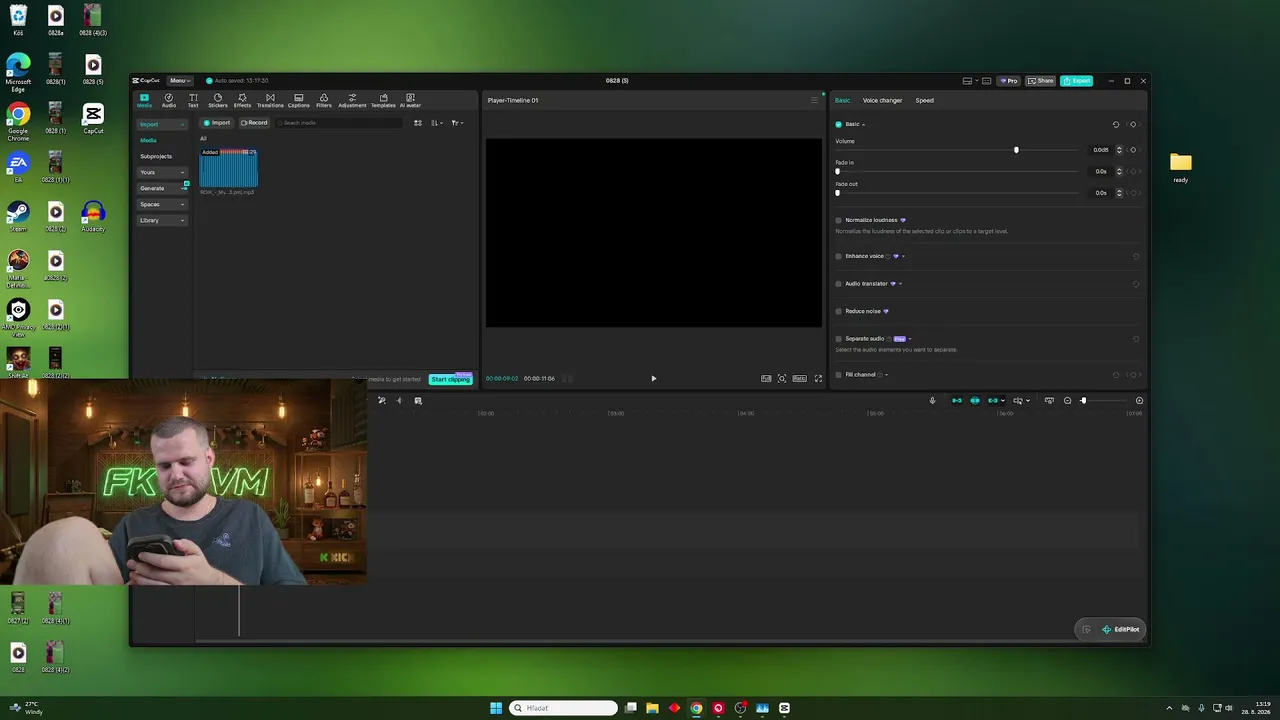Open the Adjustment panel
This screenshot has width=1280, height=720.
click(352, 100)
